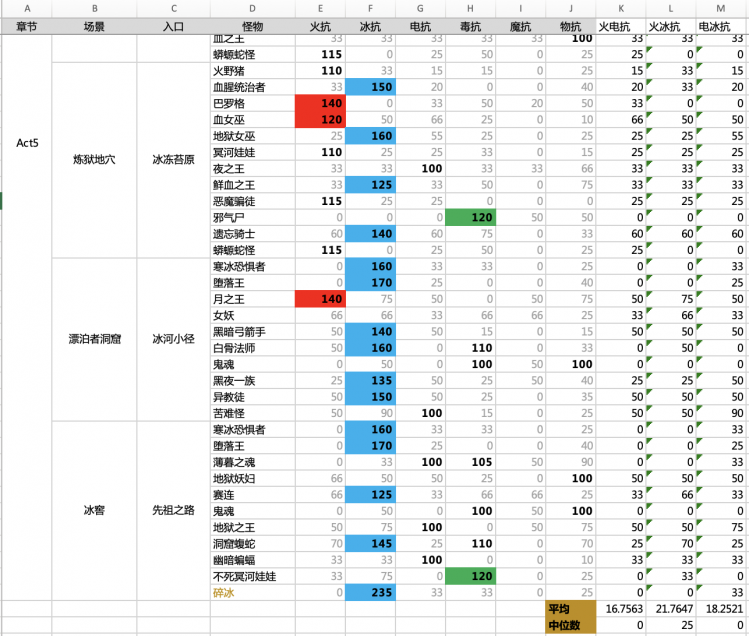Screen dimensions: 749x636
Task: Click the 遗忘骑士 monster cell
Action: tap(252, 234)
